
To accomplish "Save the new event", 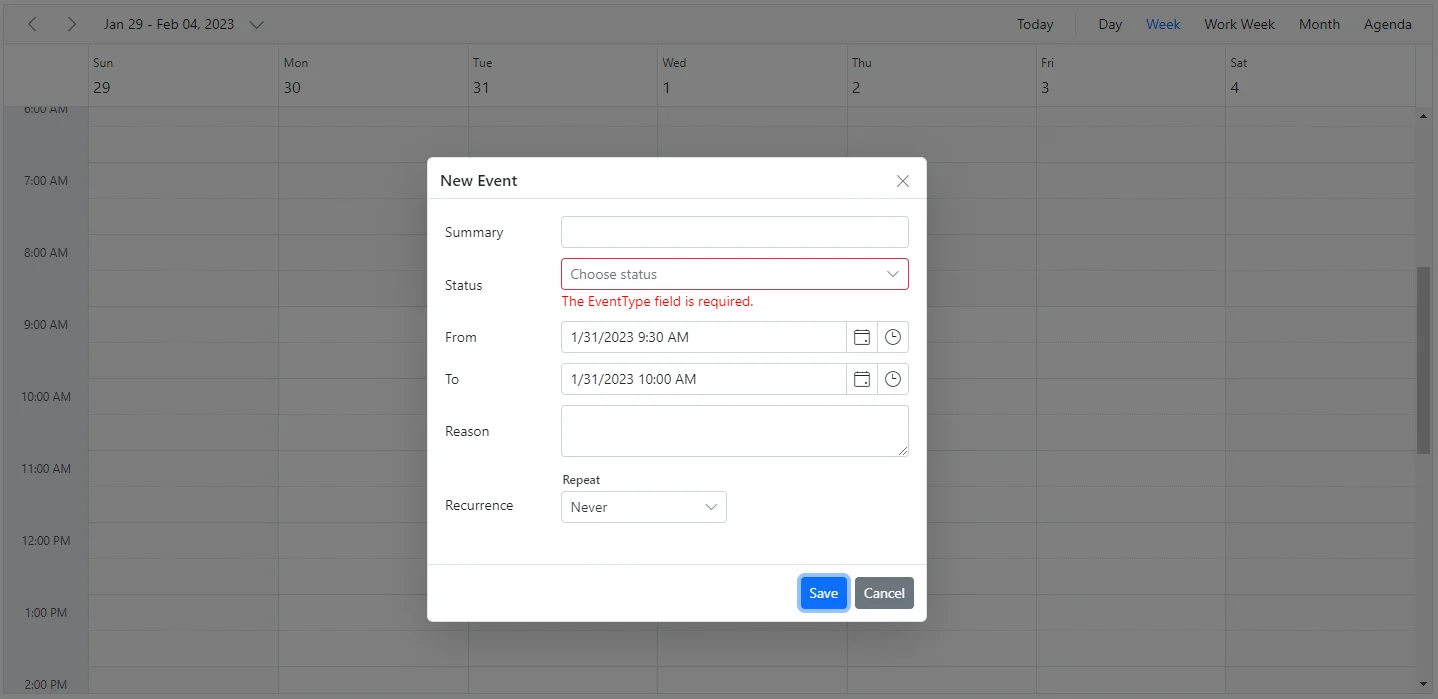I will 824,593.
